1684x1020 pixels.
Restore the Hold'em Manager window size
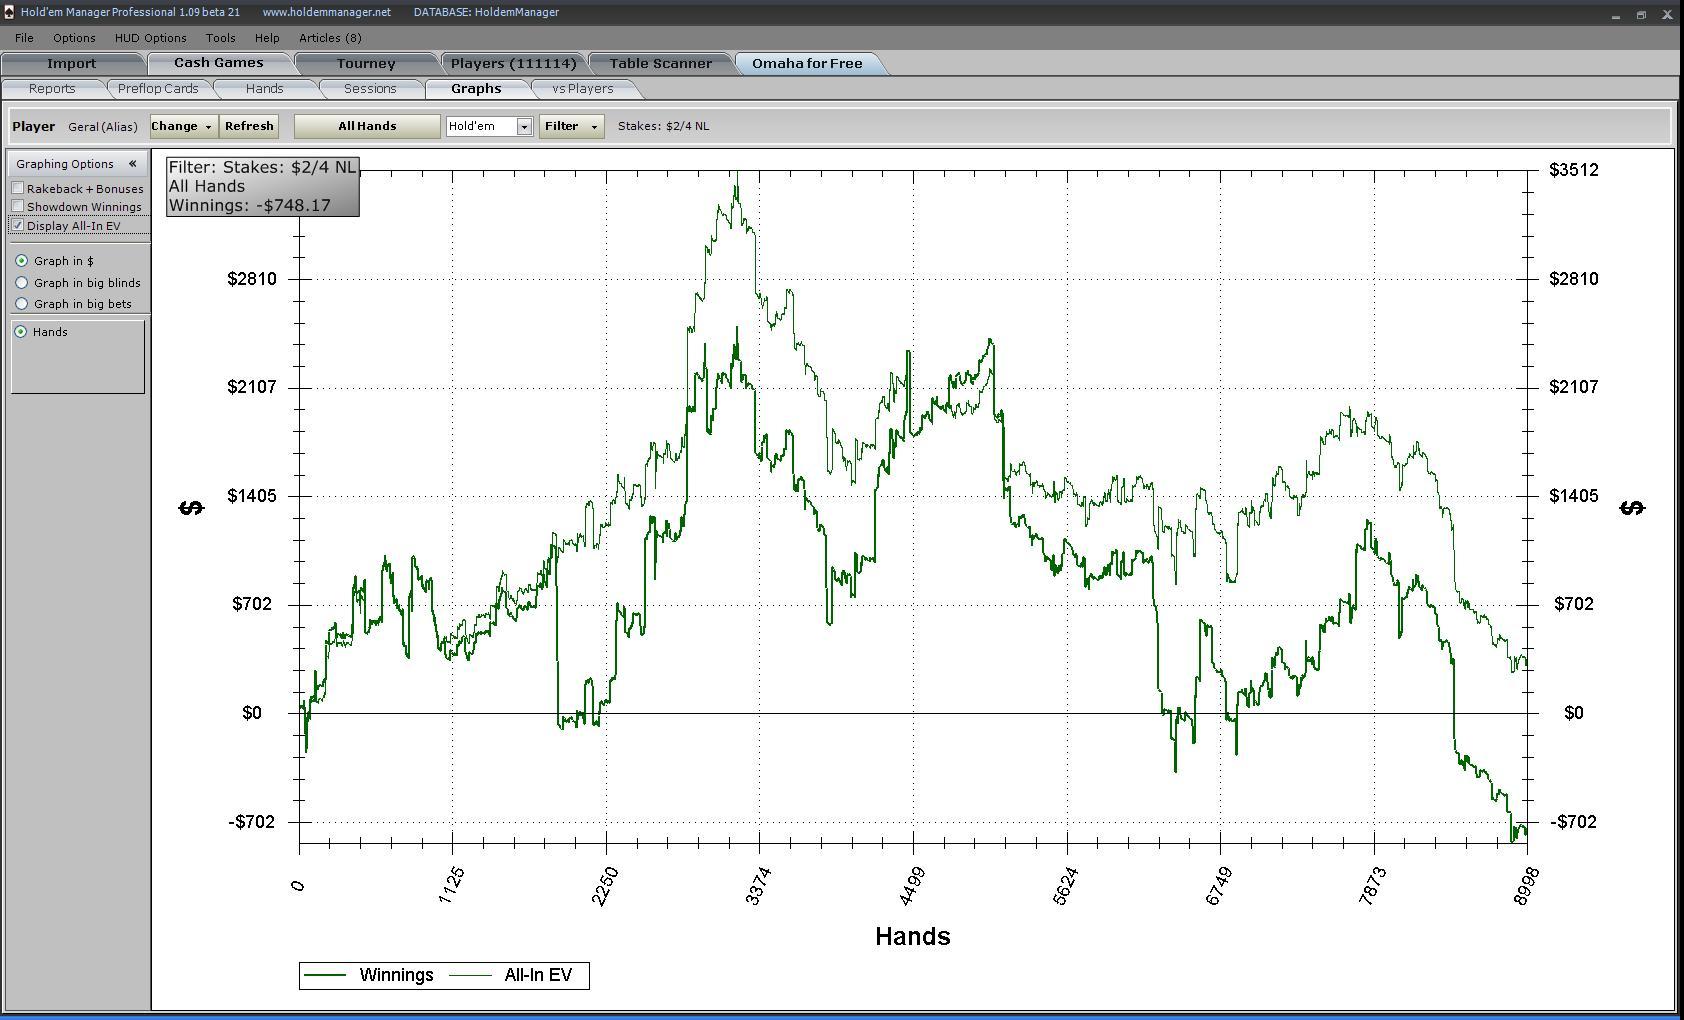pos(1641,14)
